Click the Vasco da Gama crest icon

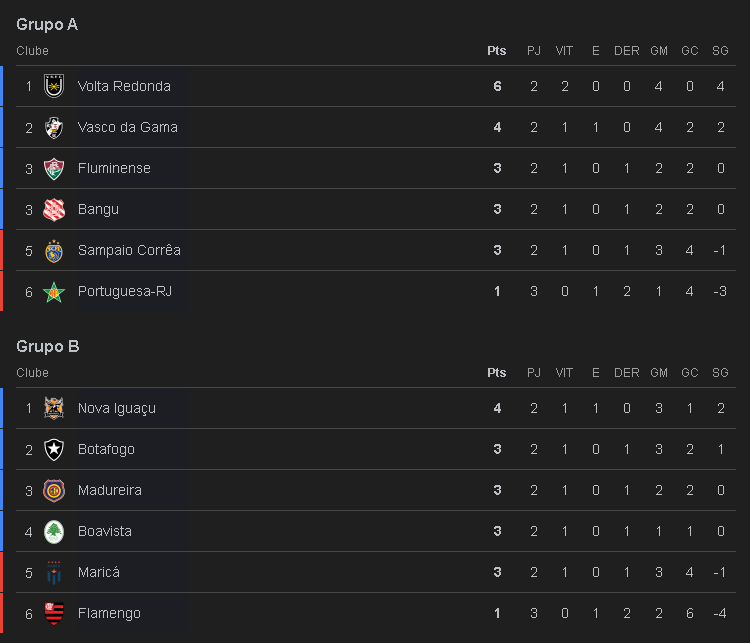click(x=54, y=127)
